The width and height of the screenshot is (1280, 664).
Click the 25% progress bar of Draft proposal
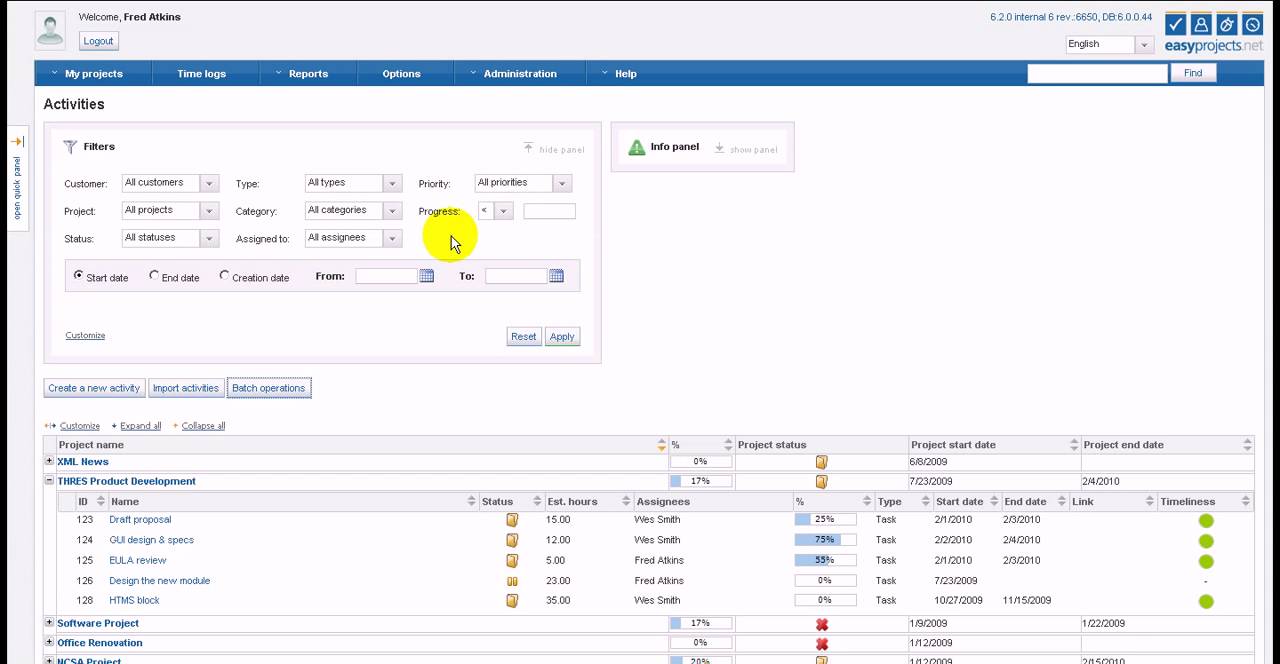[x=826, y=520]
